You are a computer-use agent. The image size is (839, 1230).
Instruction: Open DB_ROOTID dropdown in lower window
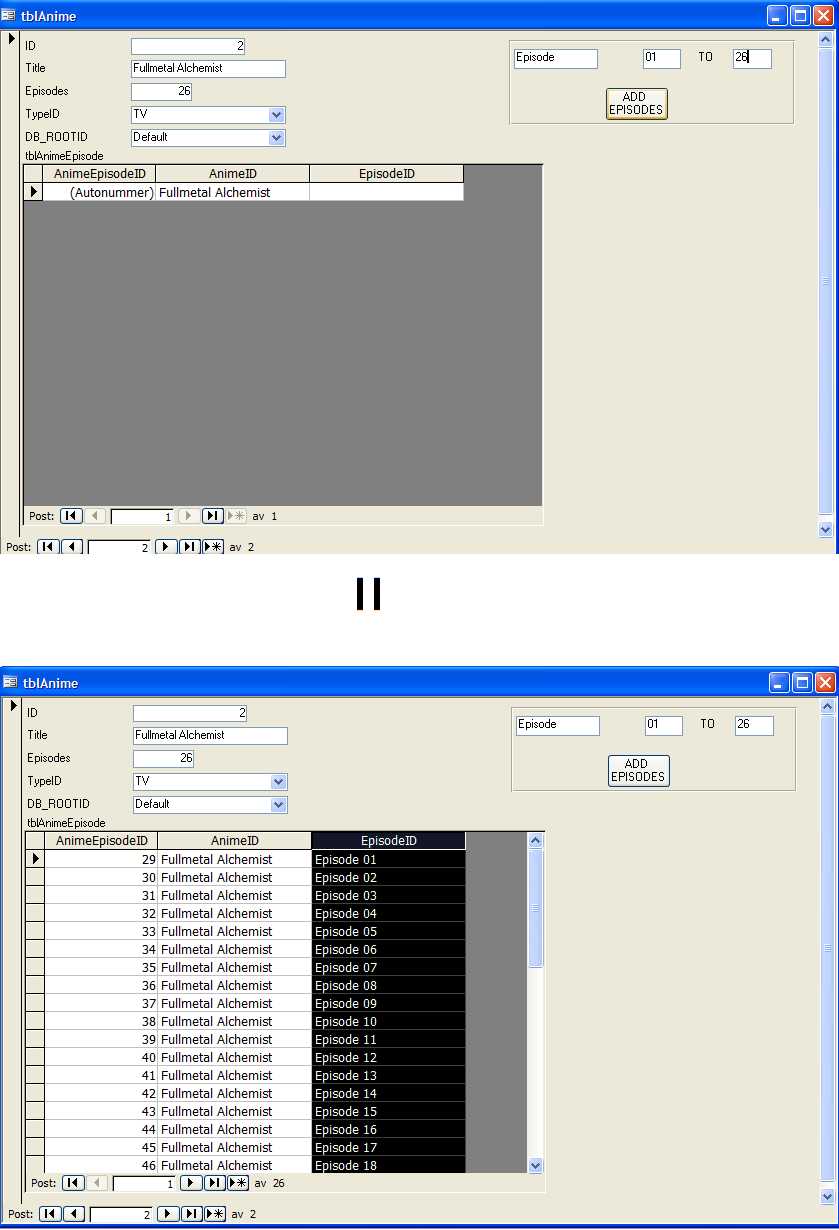click(279, 805)
